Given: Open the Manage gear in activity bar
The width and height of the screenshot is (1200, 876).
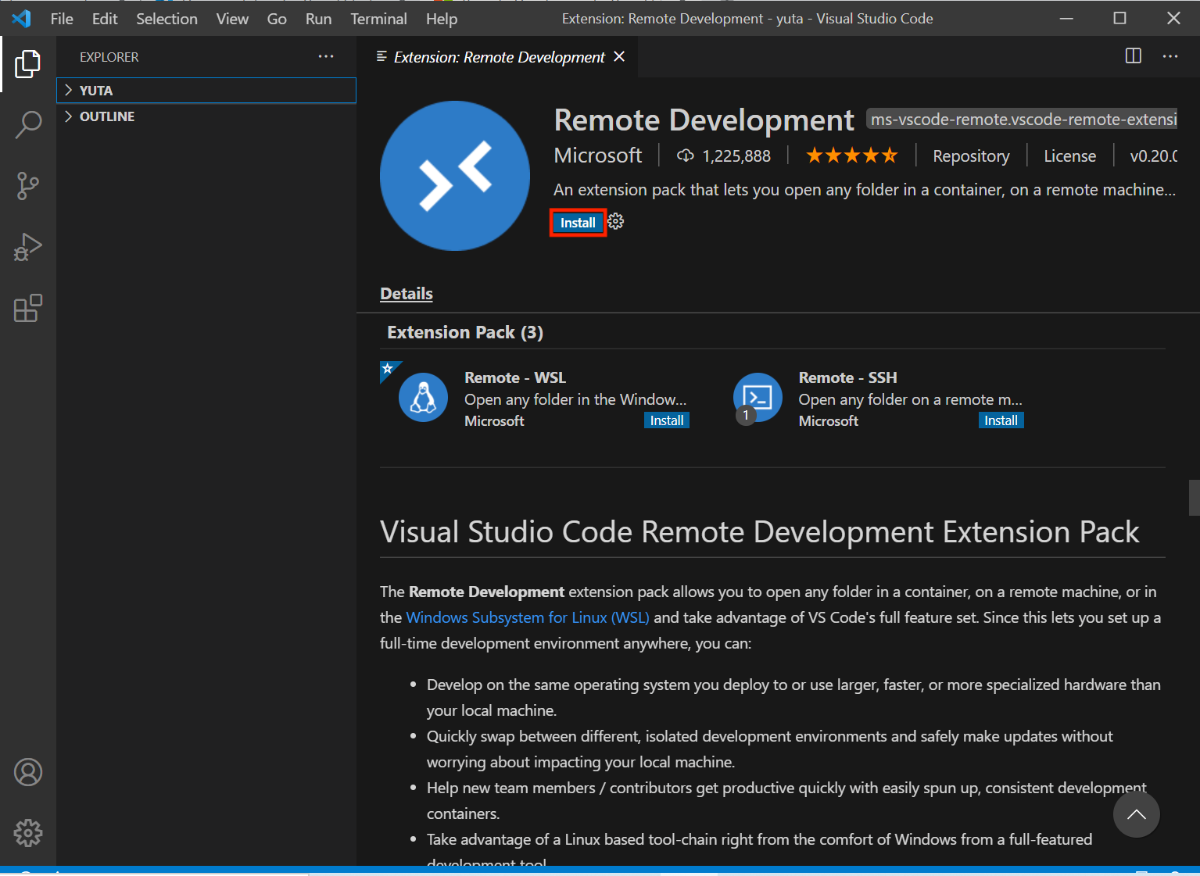Looking at the screenshot, I should tap(28, 832).
